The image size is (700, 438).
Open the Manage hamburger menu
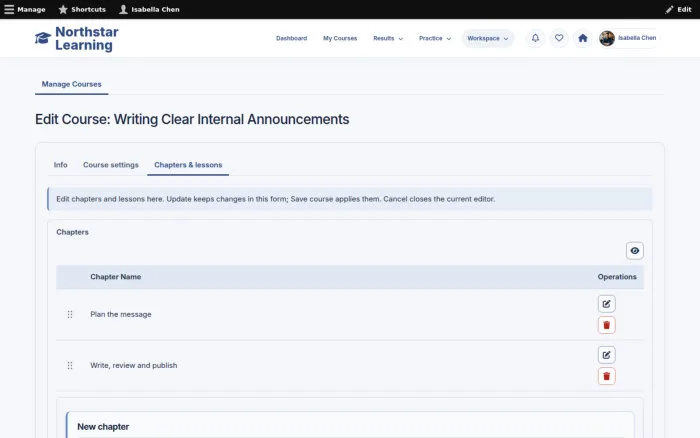[25, 9]
